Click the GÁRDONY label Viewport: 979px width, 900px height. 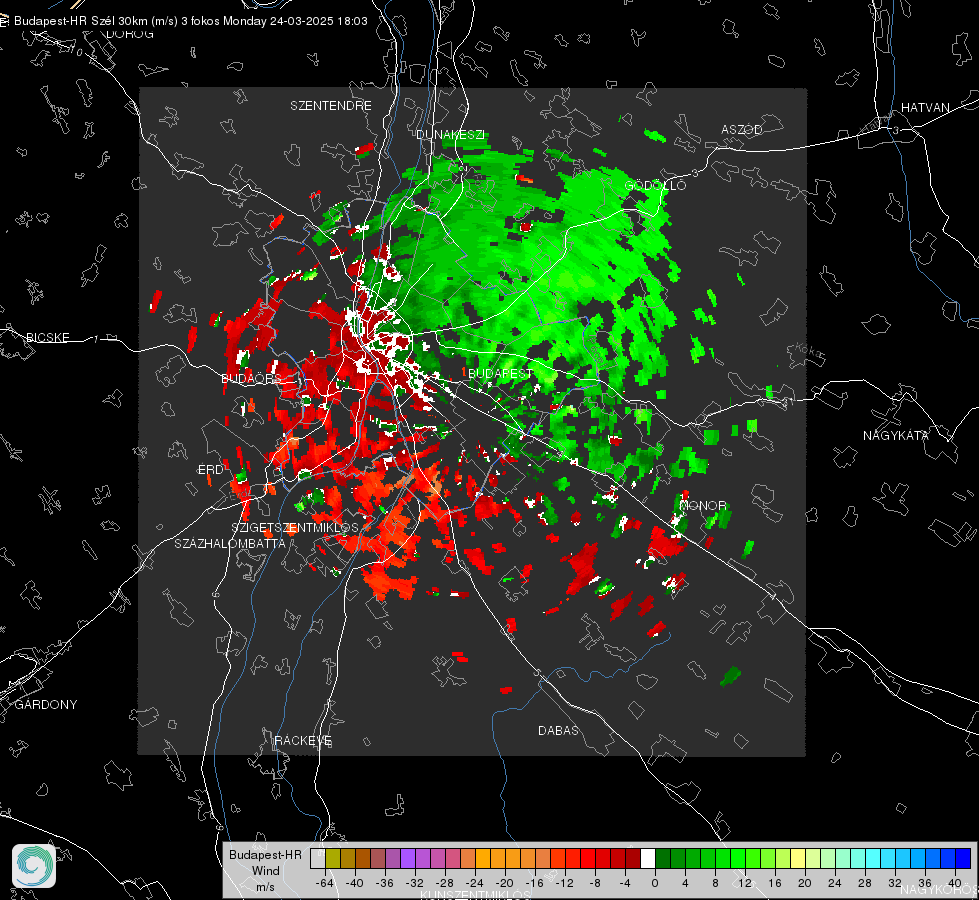click(x=46, y=705)
